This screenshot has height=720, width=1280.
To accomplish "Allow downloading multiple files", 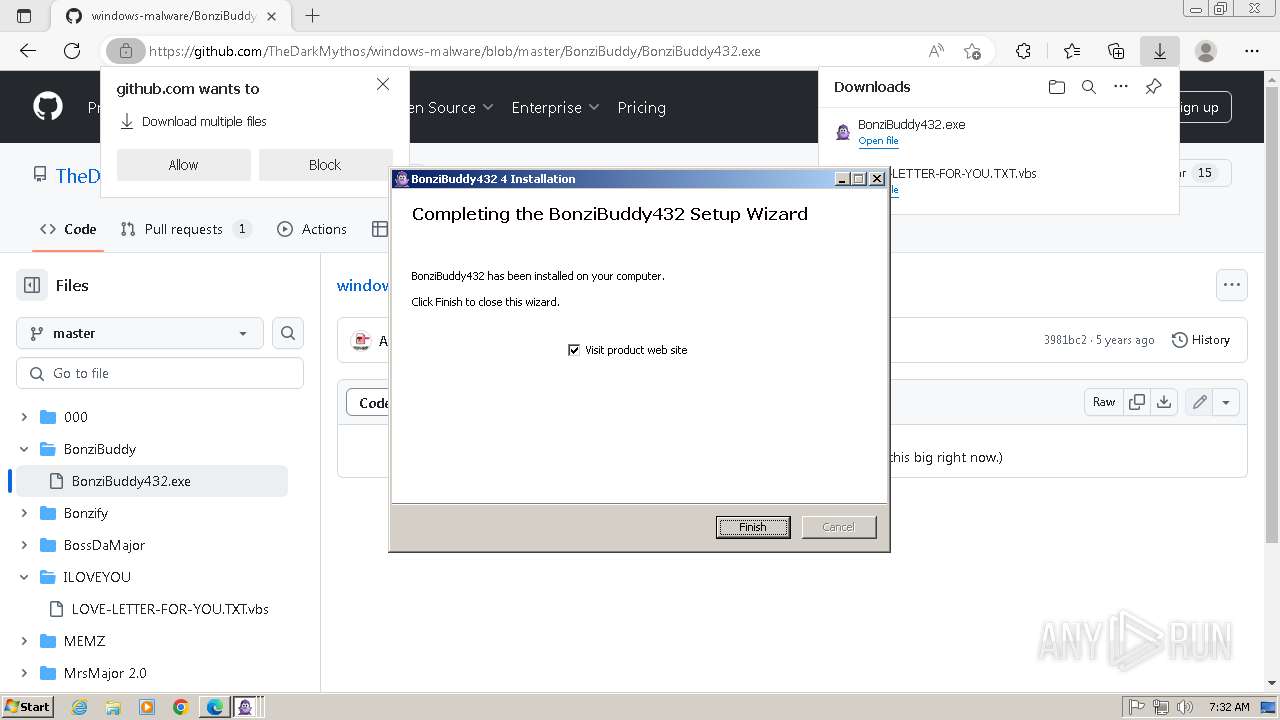I will point(183,165).
